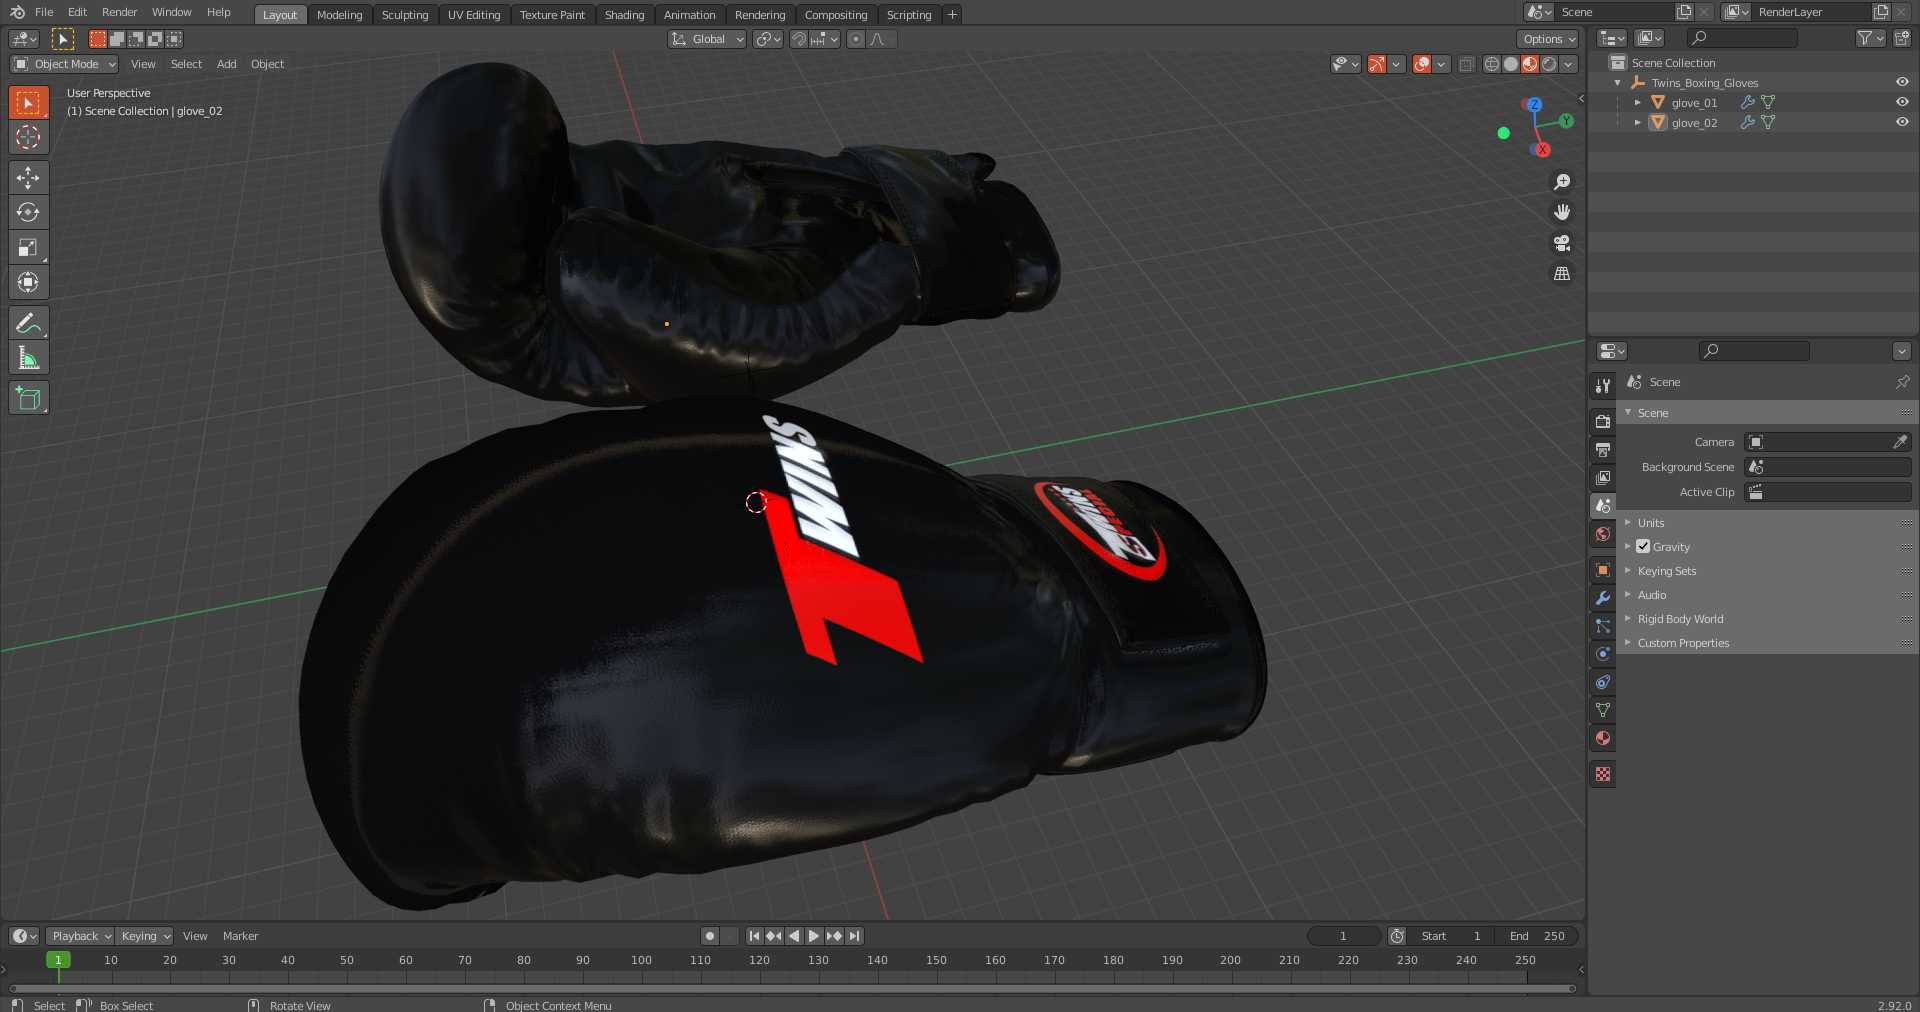Switch to Modeling workspace tab

click(x=339, y=15)
